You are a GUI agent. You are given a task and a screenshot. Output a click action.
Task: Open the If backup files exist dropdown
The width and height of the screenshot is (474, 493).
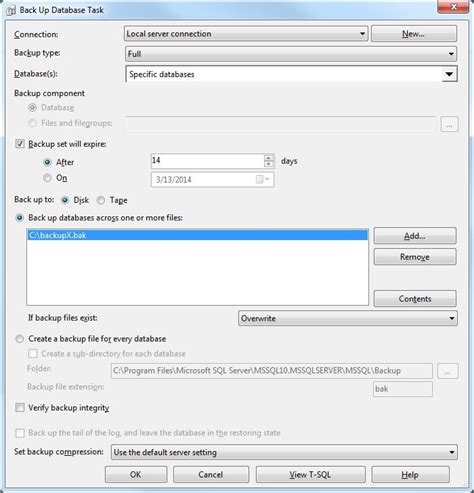click(x=348, y=318)
